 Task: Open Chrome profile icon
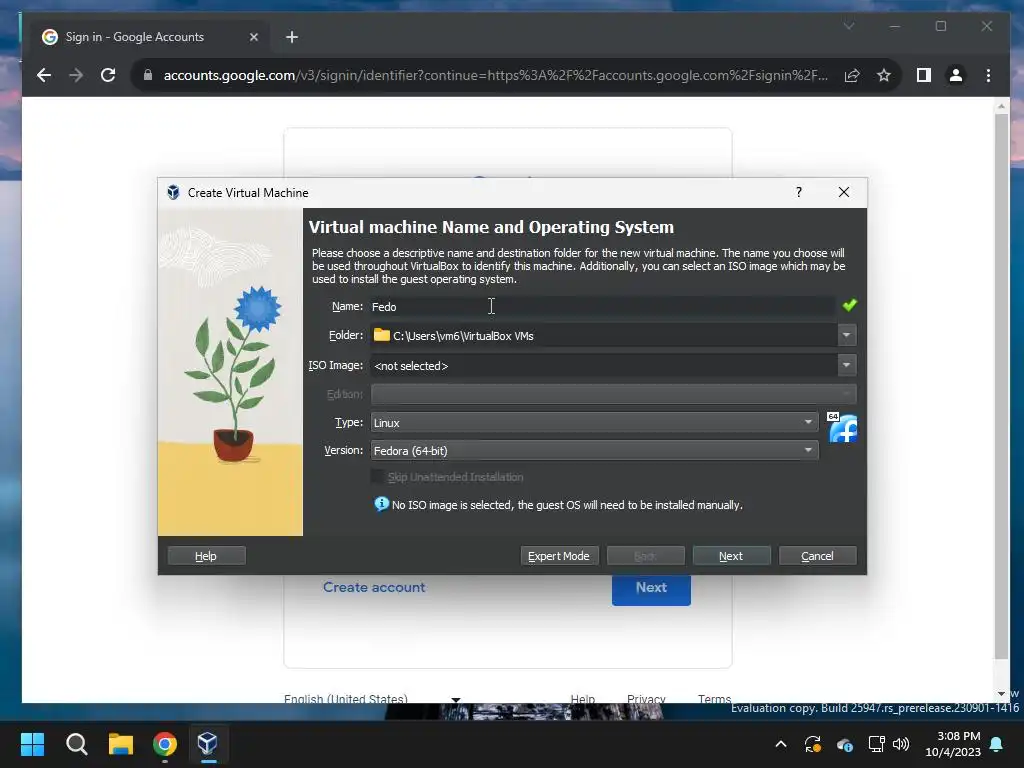(x=955, y=76)
